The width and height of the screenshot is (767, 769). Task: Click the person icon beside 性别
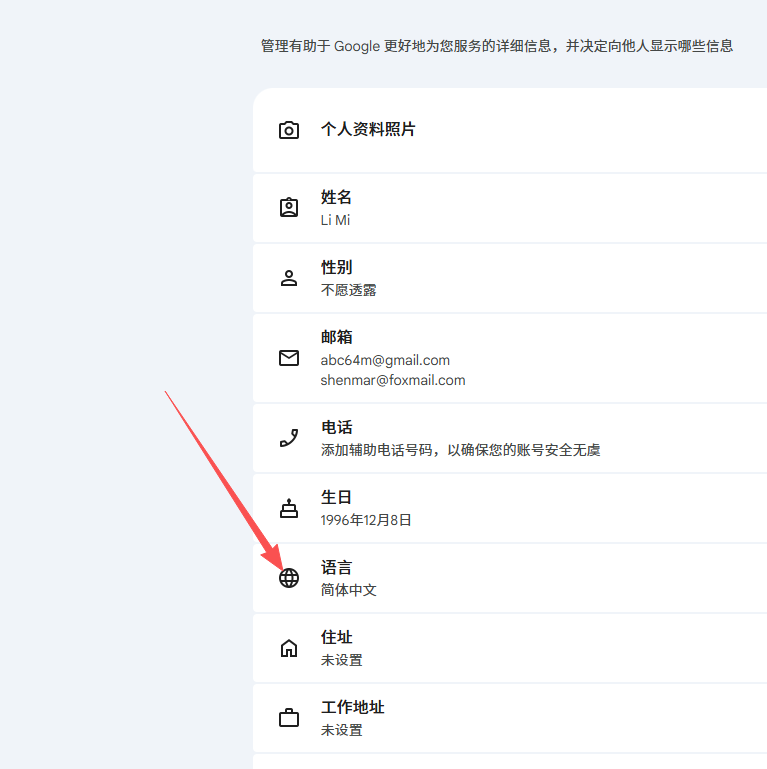[289, 278]
